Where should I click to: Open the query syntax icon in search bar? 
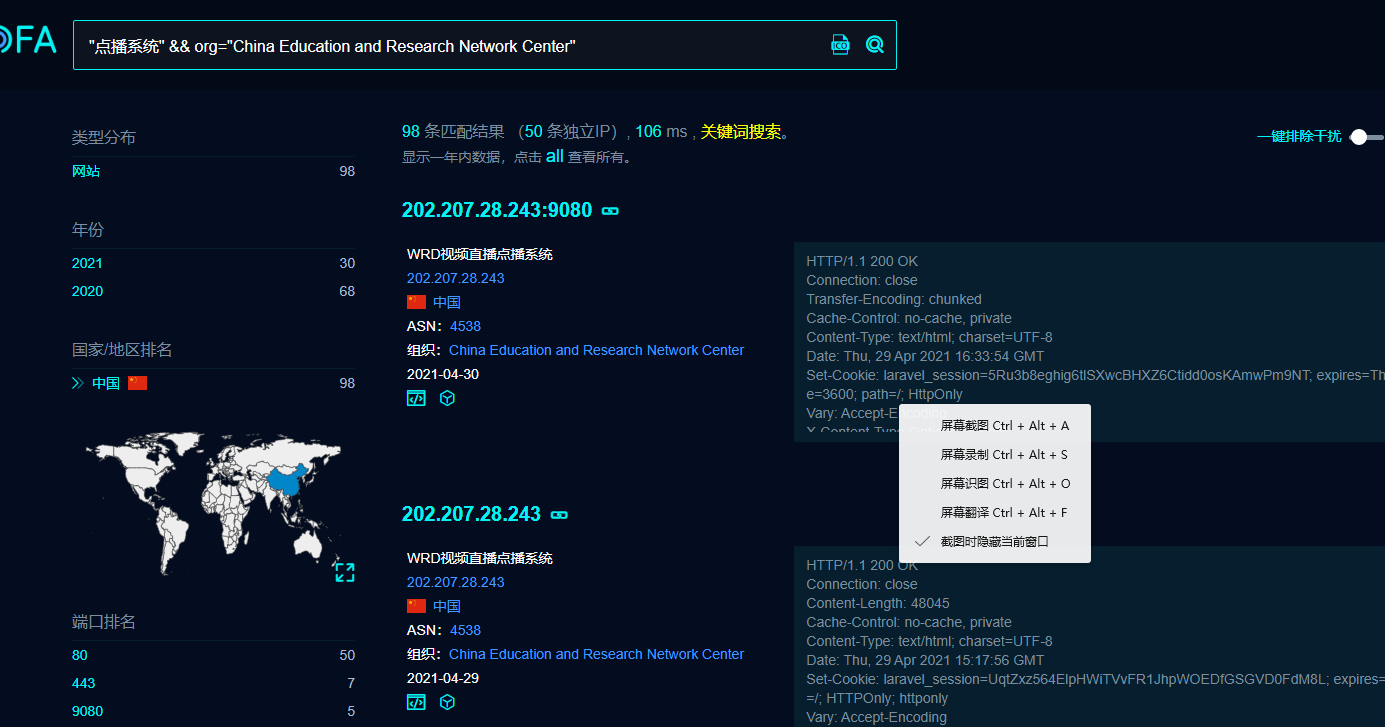(x=840, y=45)
